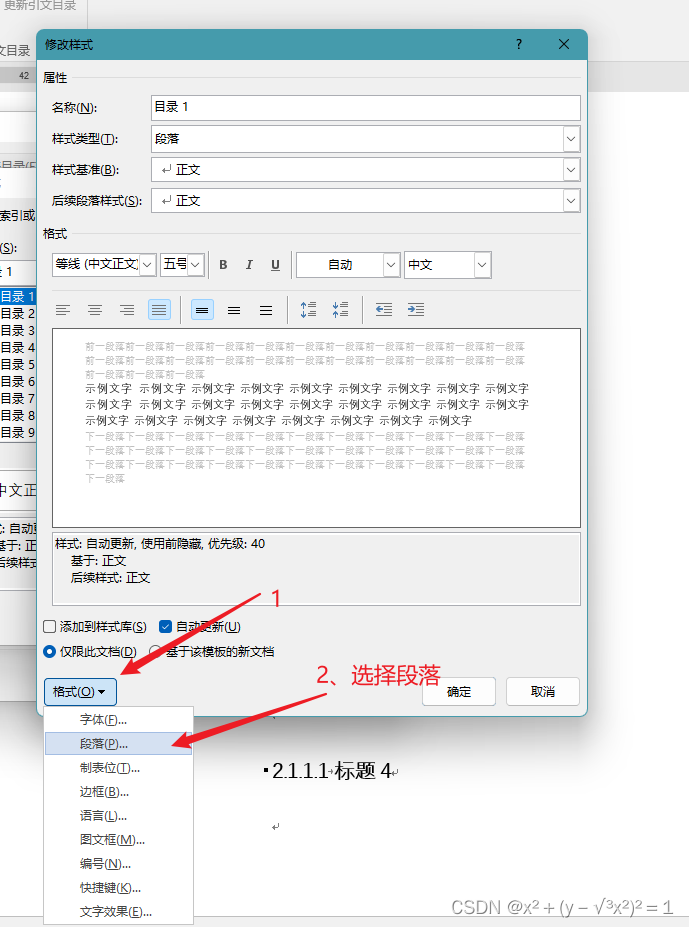
Task: Click the 格式 dropdown button
Action: [80, 692]
